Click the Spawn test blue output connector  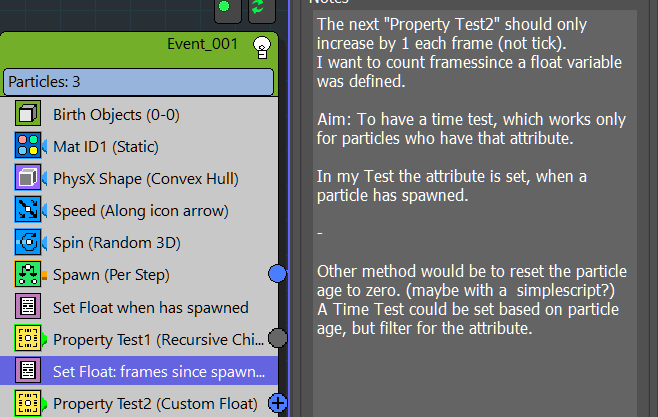pos(278,273)
